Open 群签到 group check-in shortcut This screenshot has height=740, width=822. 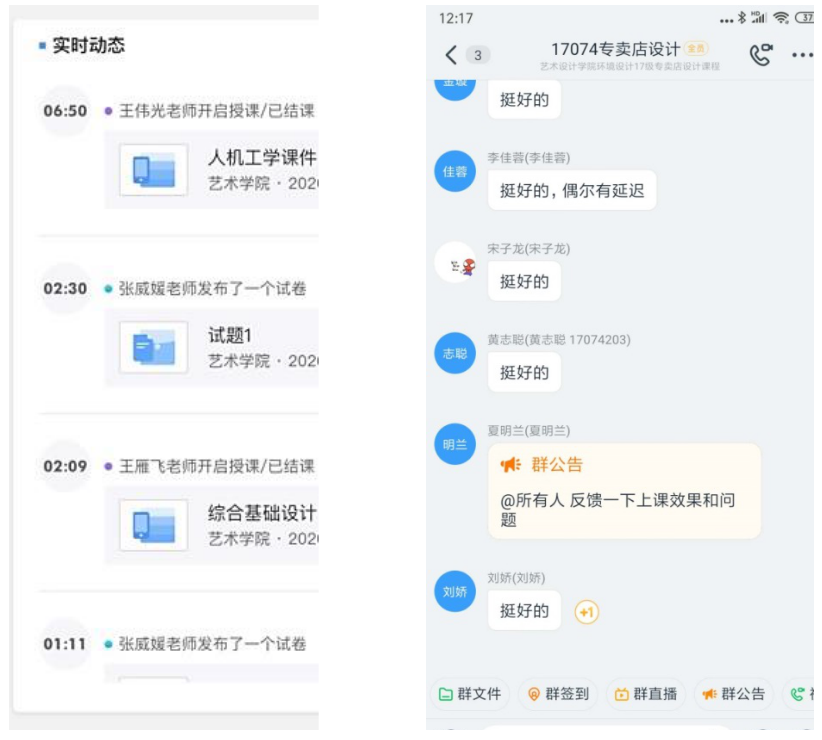[x=558, y=694]
